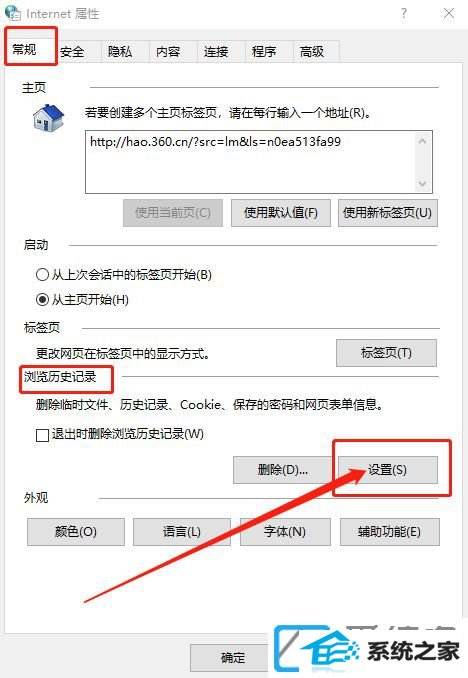Click the home page box down arrow
Screen dimensions: 468x678
click(423, 184)
